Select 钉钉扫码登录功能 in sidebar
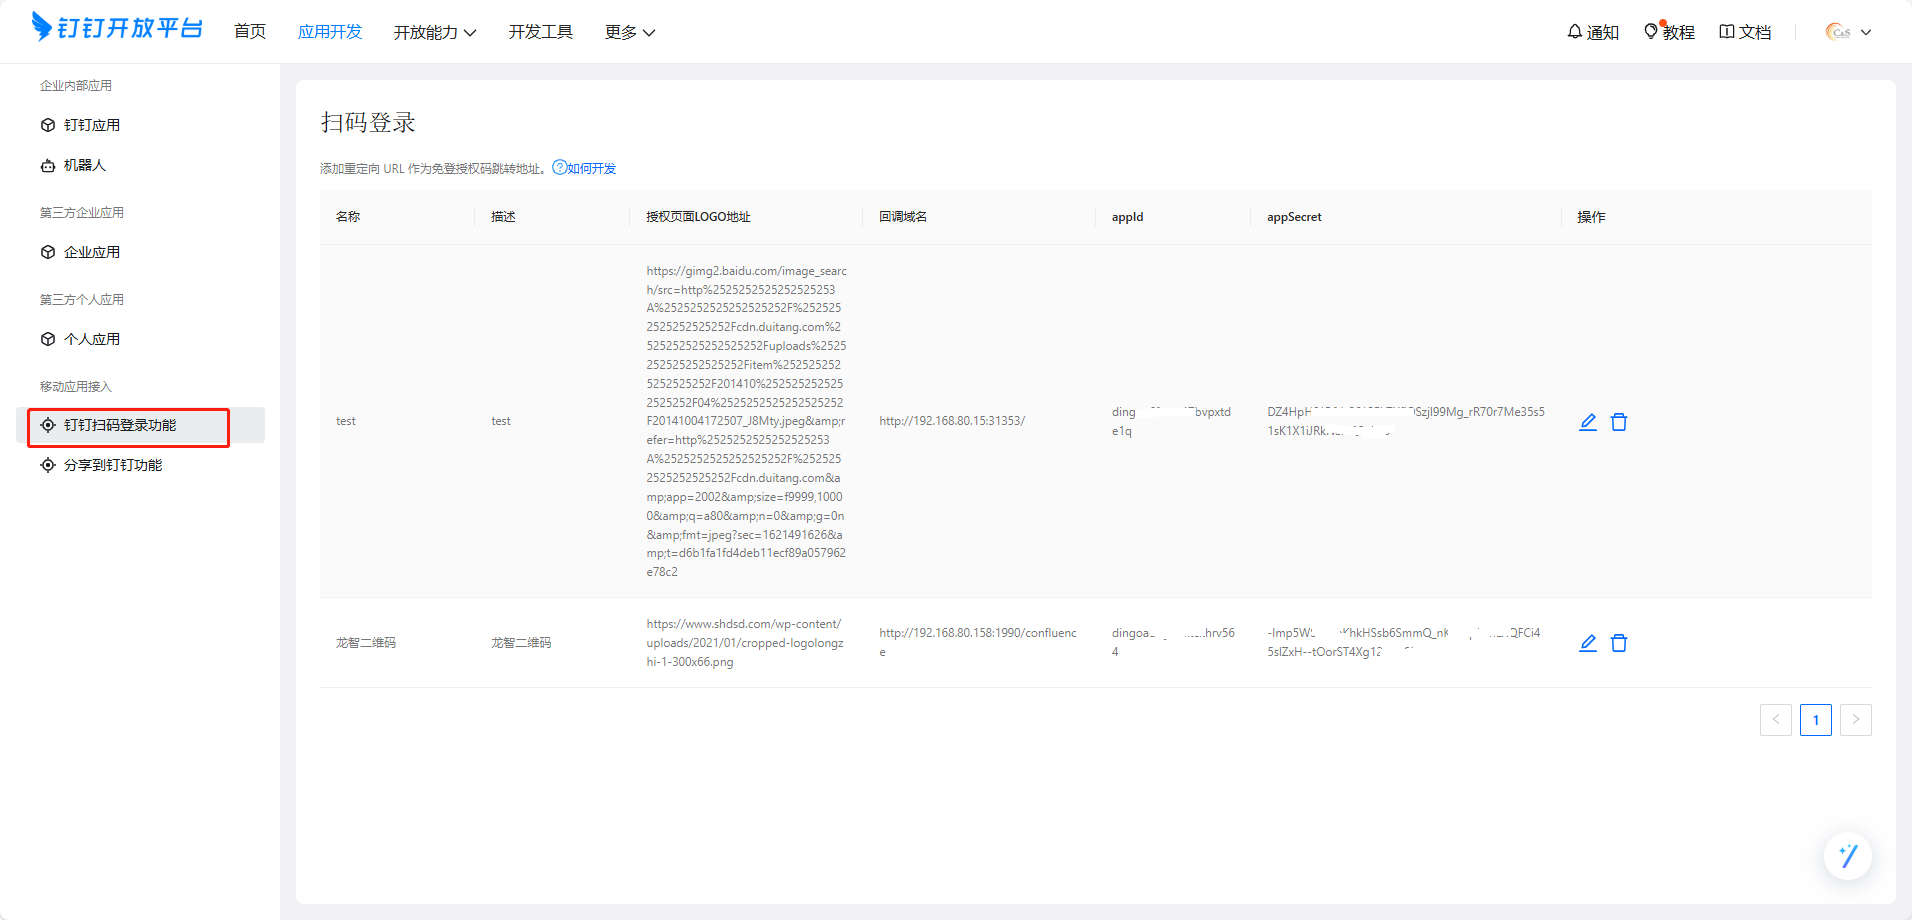 (x=120, y=425)
